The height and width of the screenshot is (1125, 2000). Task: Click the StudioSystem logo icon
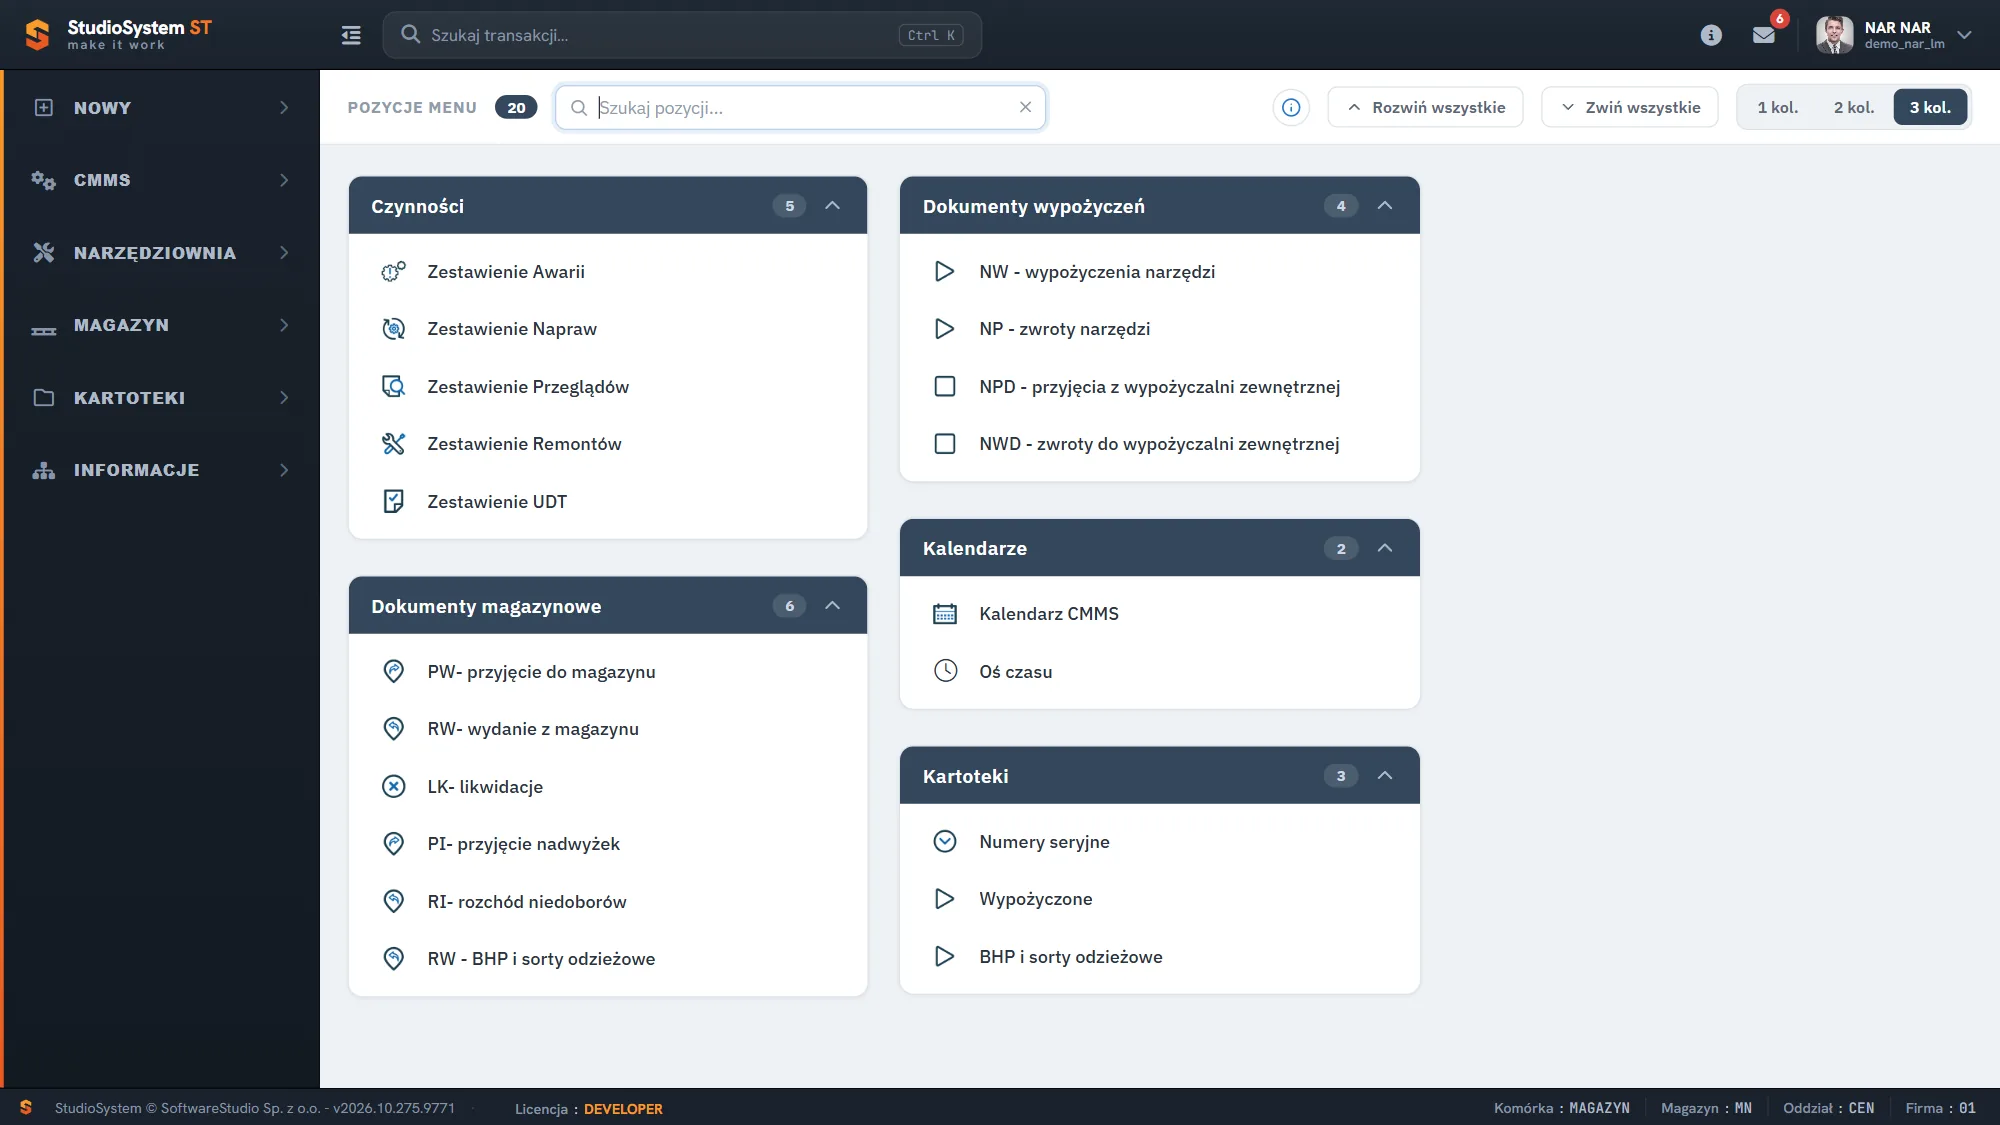point(37,35)
